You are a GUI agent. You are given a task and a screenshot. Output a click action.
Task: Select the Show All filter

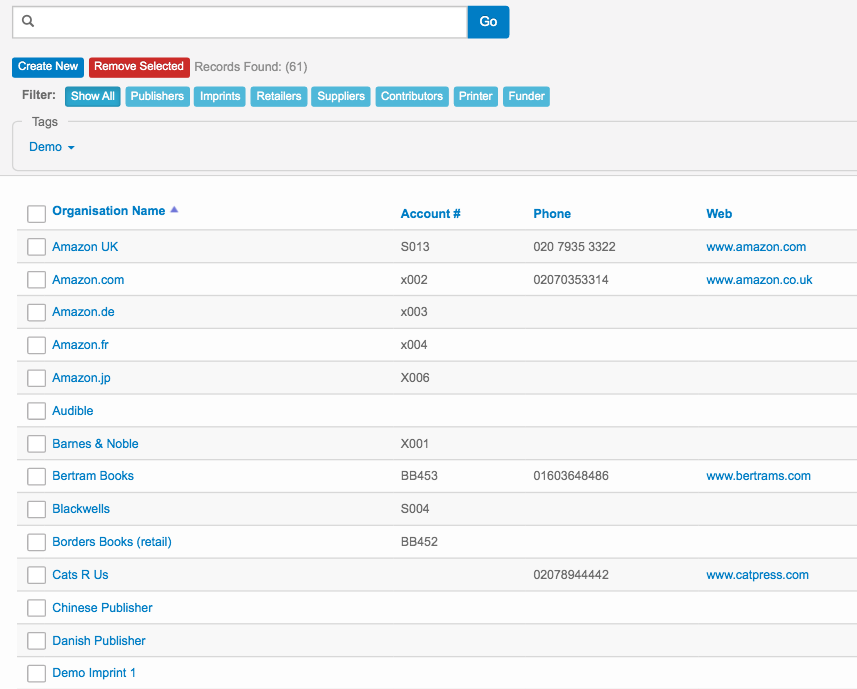[x=92, y=96]
